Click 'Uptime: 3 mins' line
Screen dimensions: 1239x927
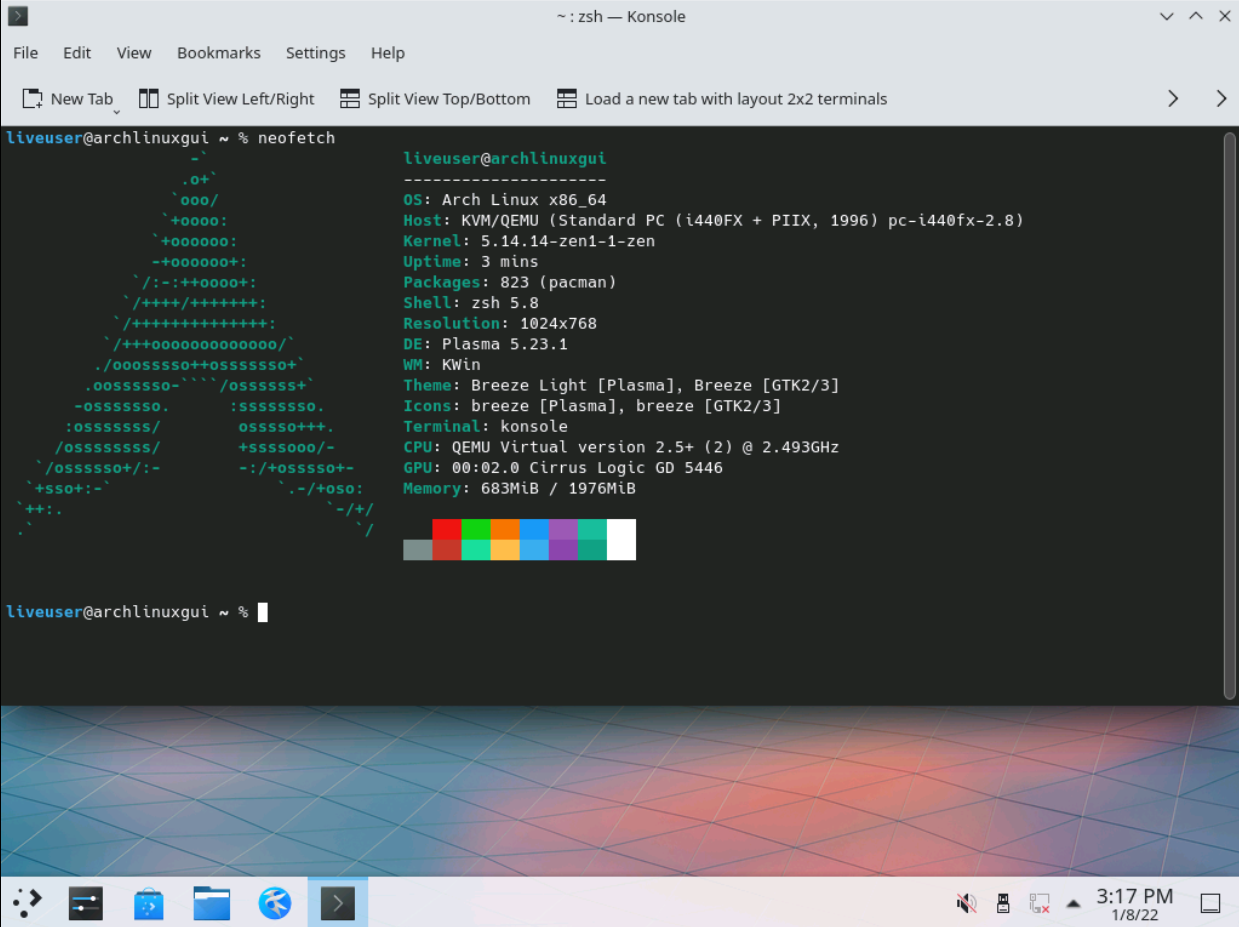(x=471, y=262)
